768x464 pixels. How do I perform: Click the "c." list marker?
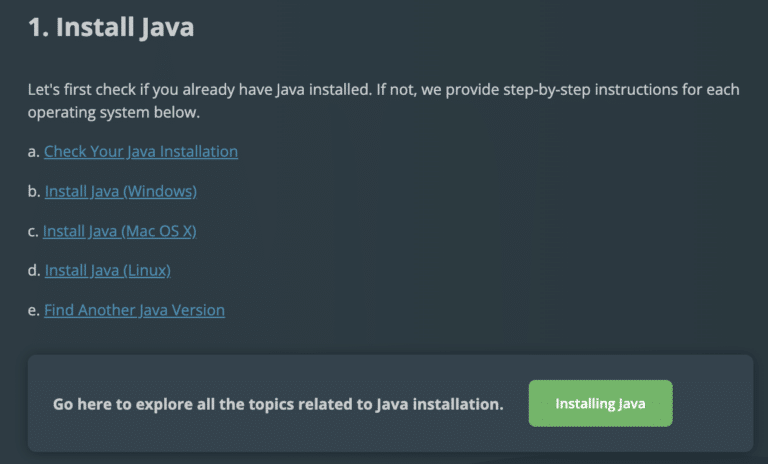pos(33,231)
